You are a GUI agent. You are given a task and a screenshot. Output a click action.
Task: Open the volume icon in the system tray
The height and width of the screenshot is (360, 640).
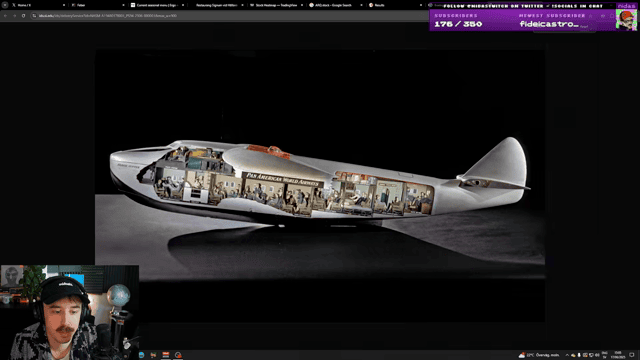click(597, 355)
